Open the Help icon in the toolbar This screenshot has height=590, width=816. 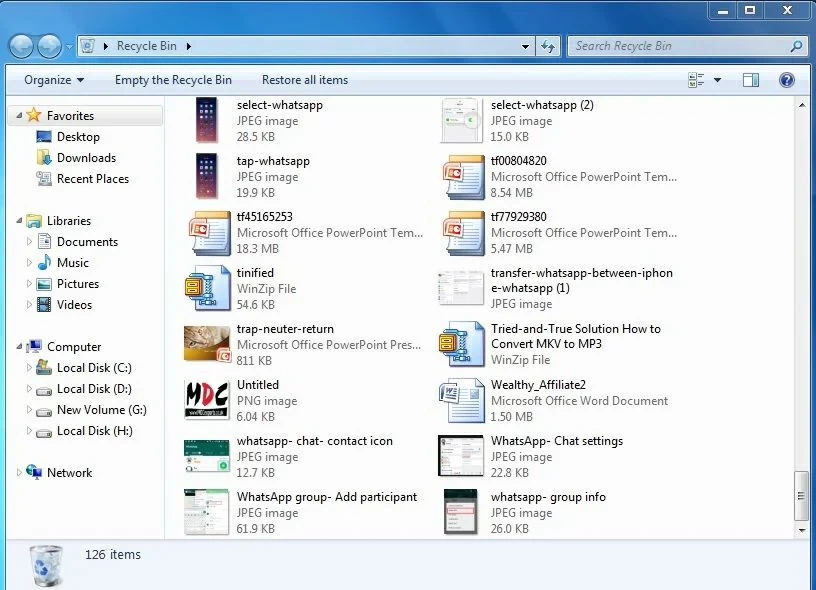pyautogui.click(x=787, y=79)
